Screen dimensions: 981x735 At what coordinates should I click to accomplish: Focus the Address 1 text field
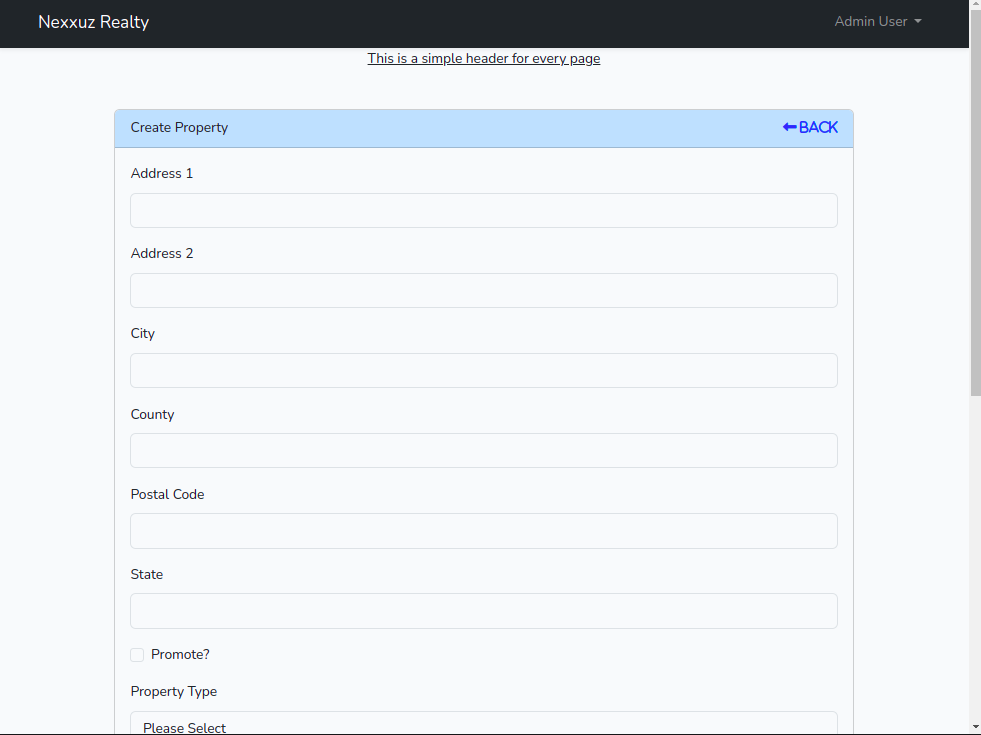tap(483, 211)
